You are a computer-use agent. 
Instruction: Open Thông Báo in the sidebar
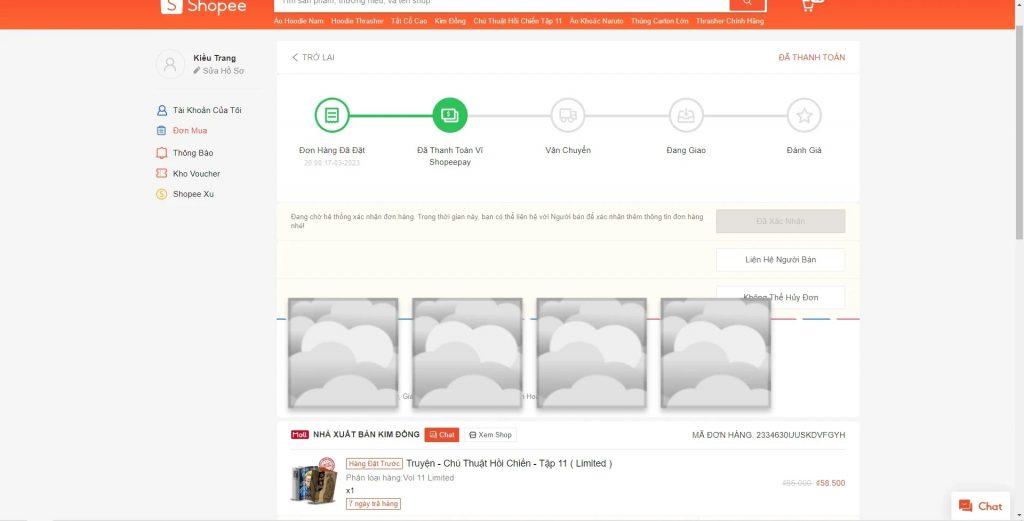pyautogui.click(x=193, y=153)
